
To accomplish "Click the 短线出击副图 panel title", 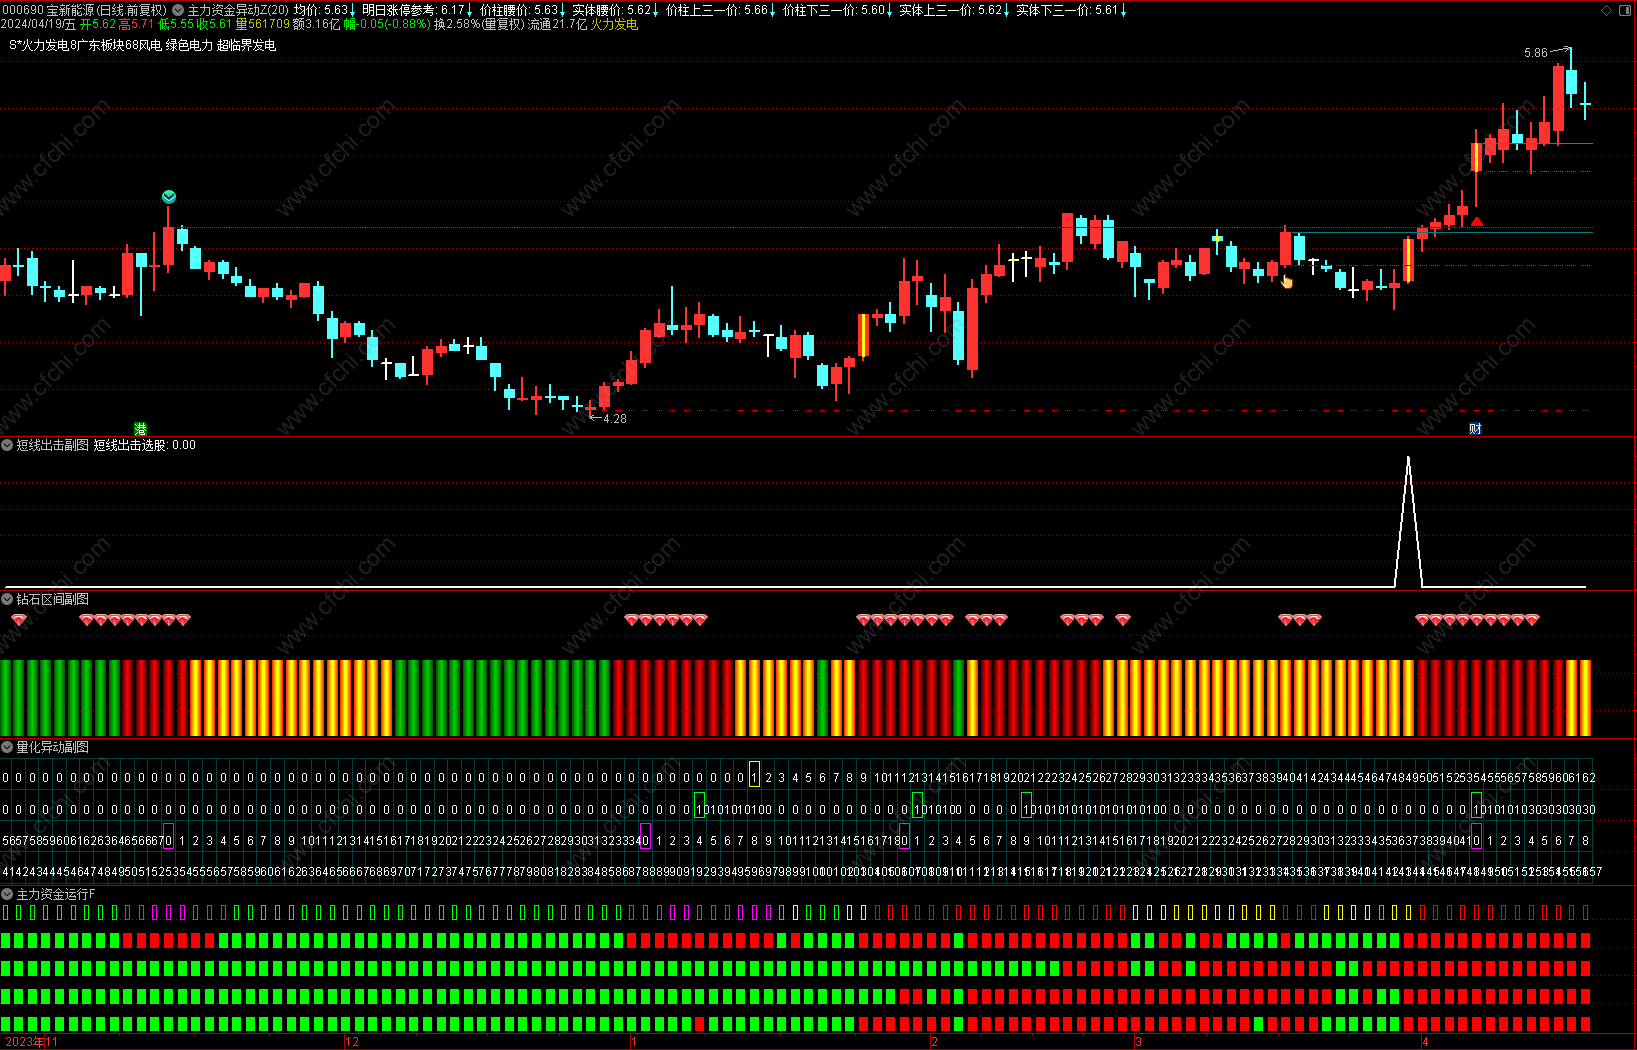I will [x=52, y=445].
